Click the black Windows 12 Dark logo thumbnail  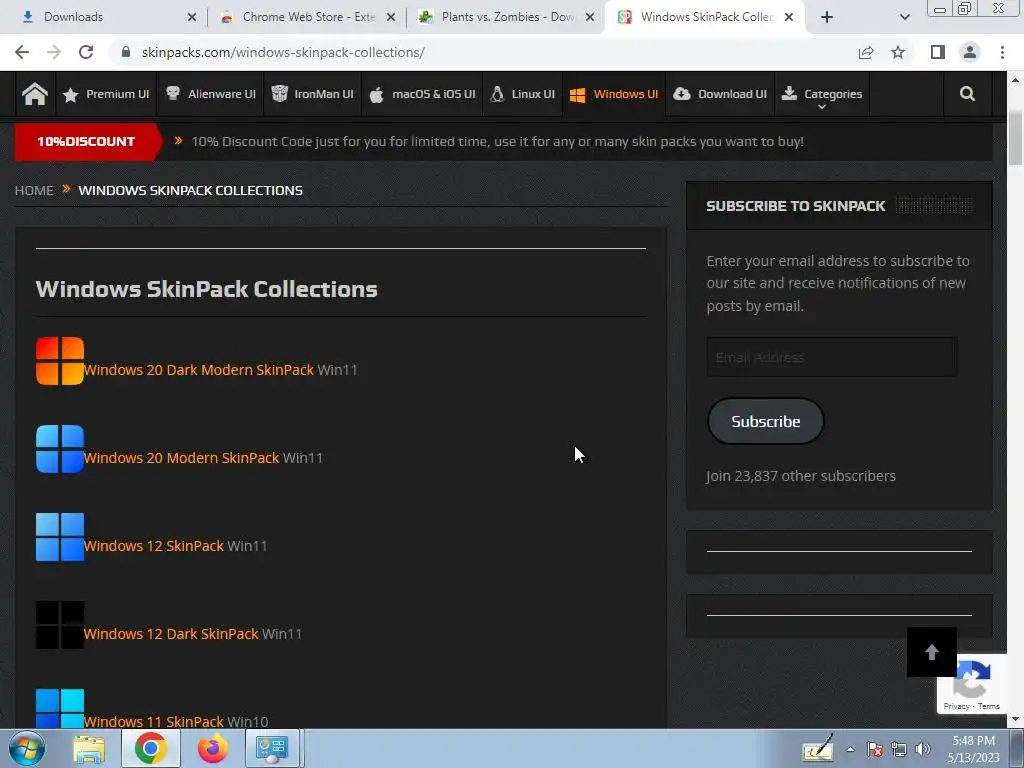tap(60, 625)
